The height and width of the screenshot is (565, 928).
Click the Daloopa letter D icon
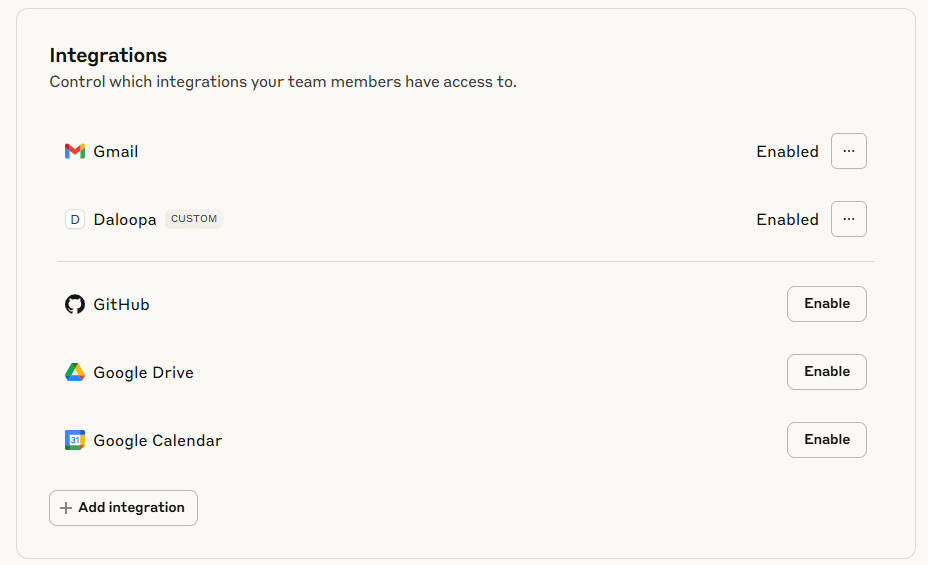(75, 219)
